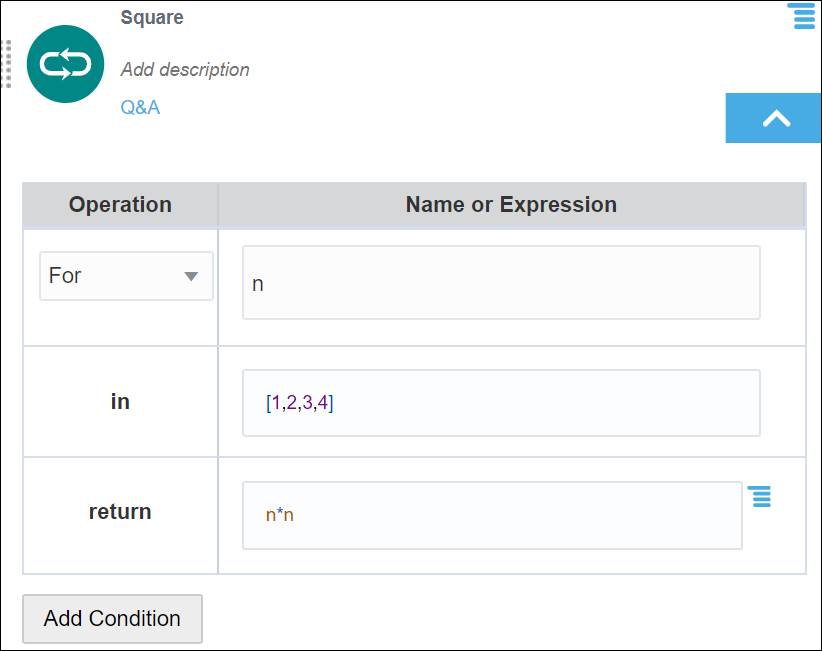Select the Square title text
Screen dimensions: 822x651
(152, 18)
